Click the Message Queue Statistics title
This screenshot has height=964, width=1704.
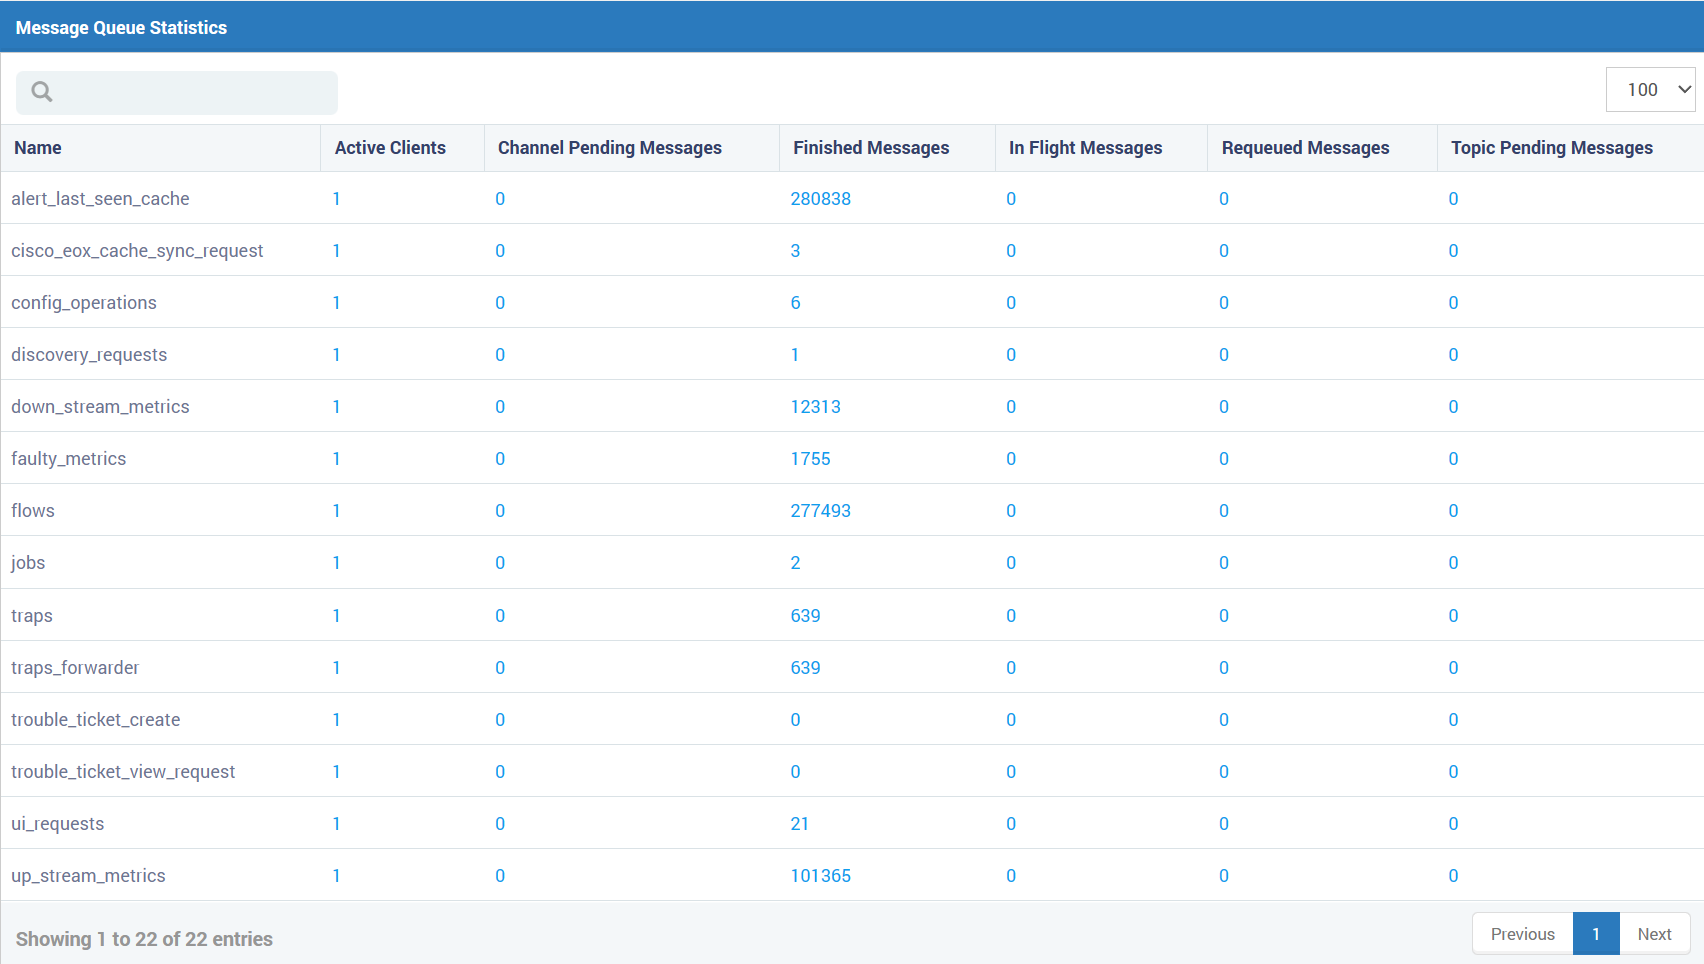pos(121,28)
